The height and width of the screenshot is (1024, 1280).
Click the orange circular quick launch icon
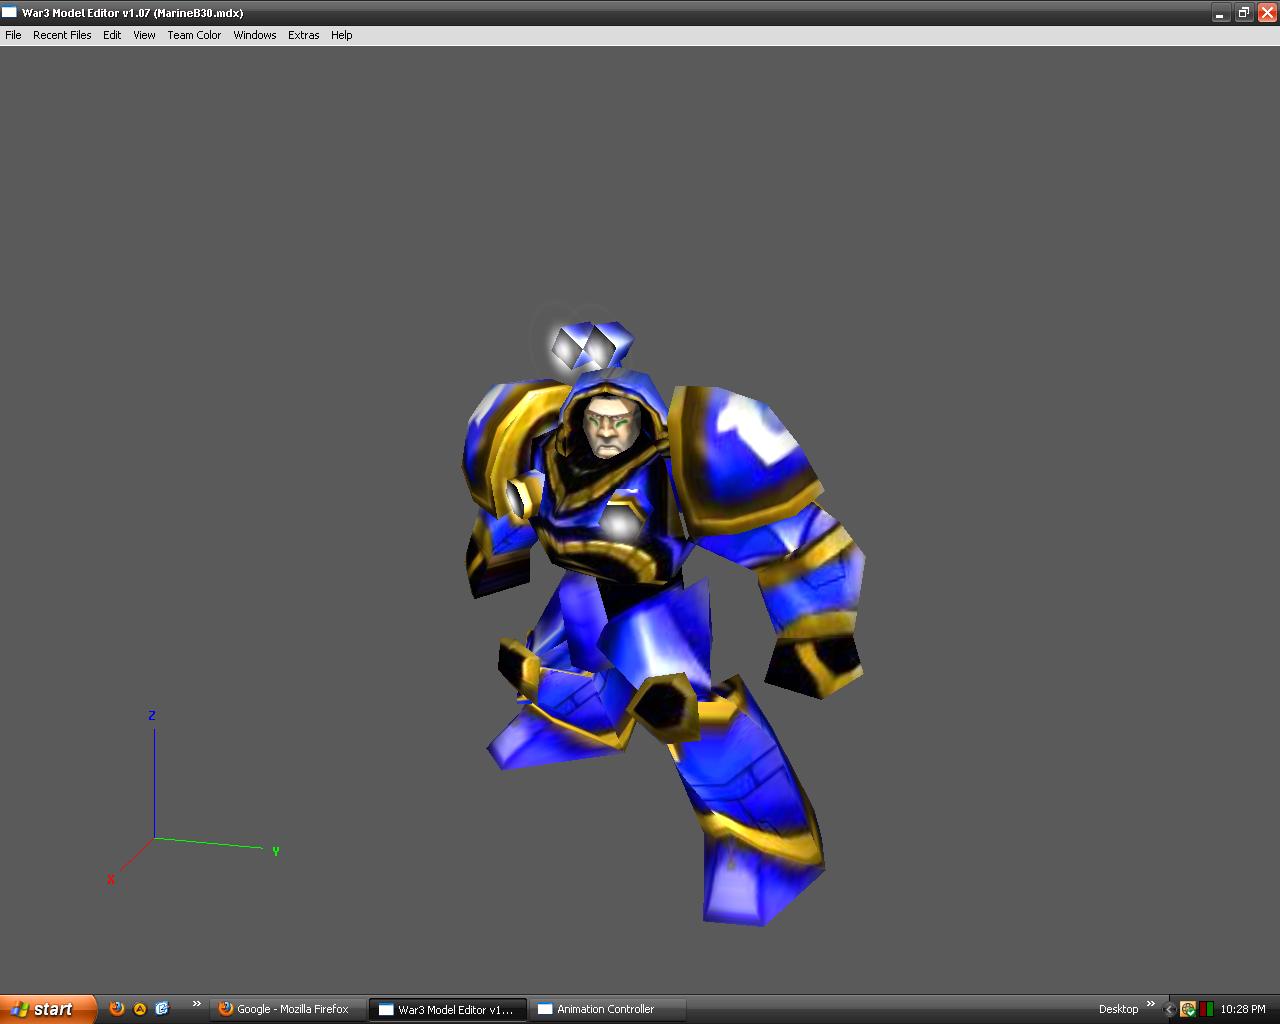(140, 1009)
